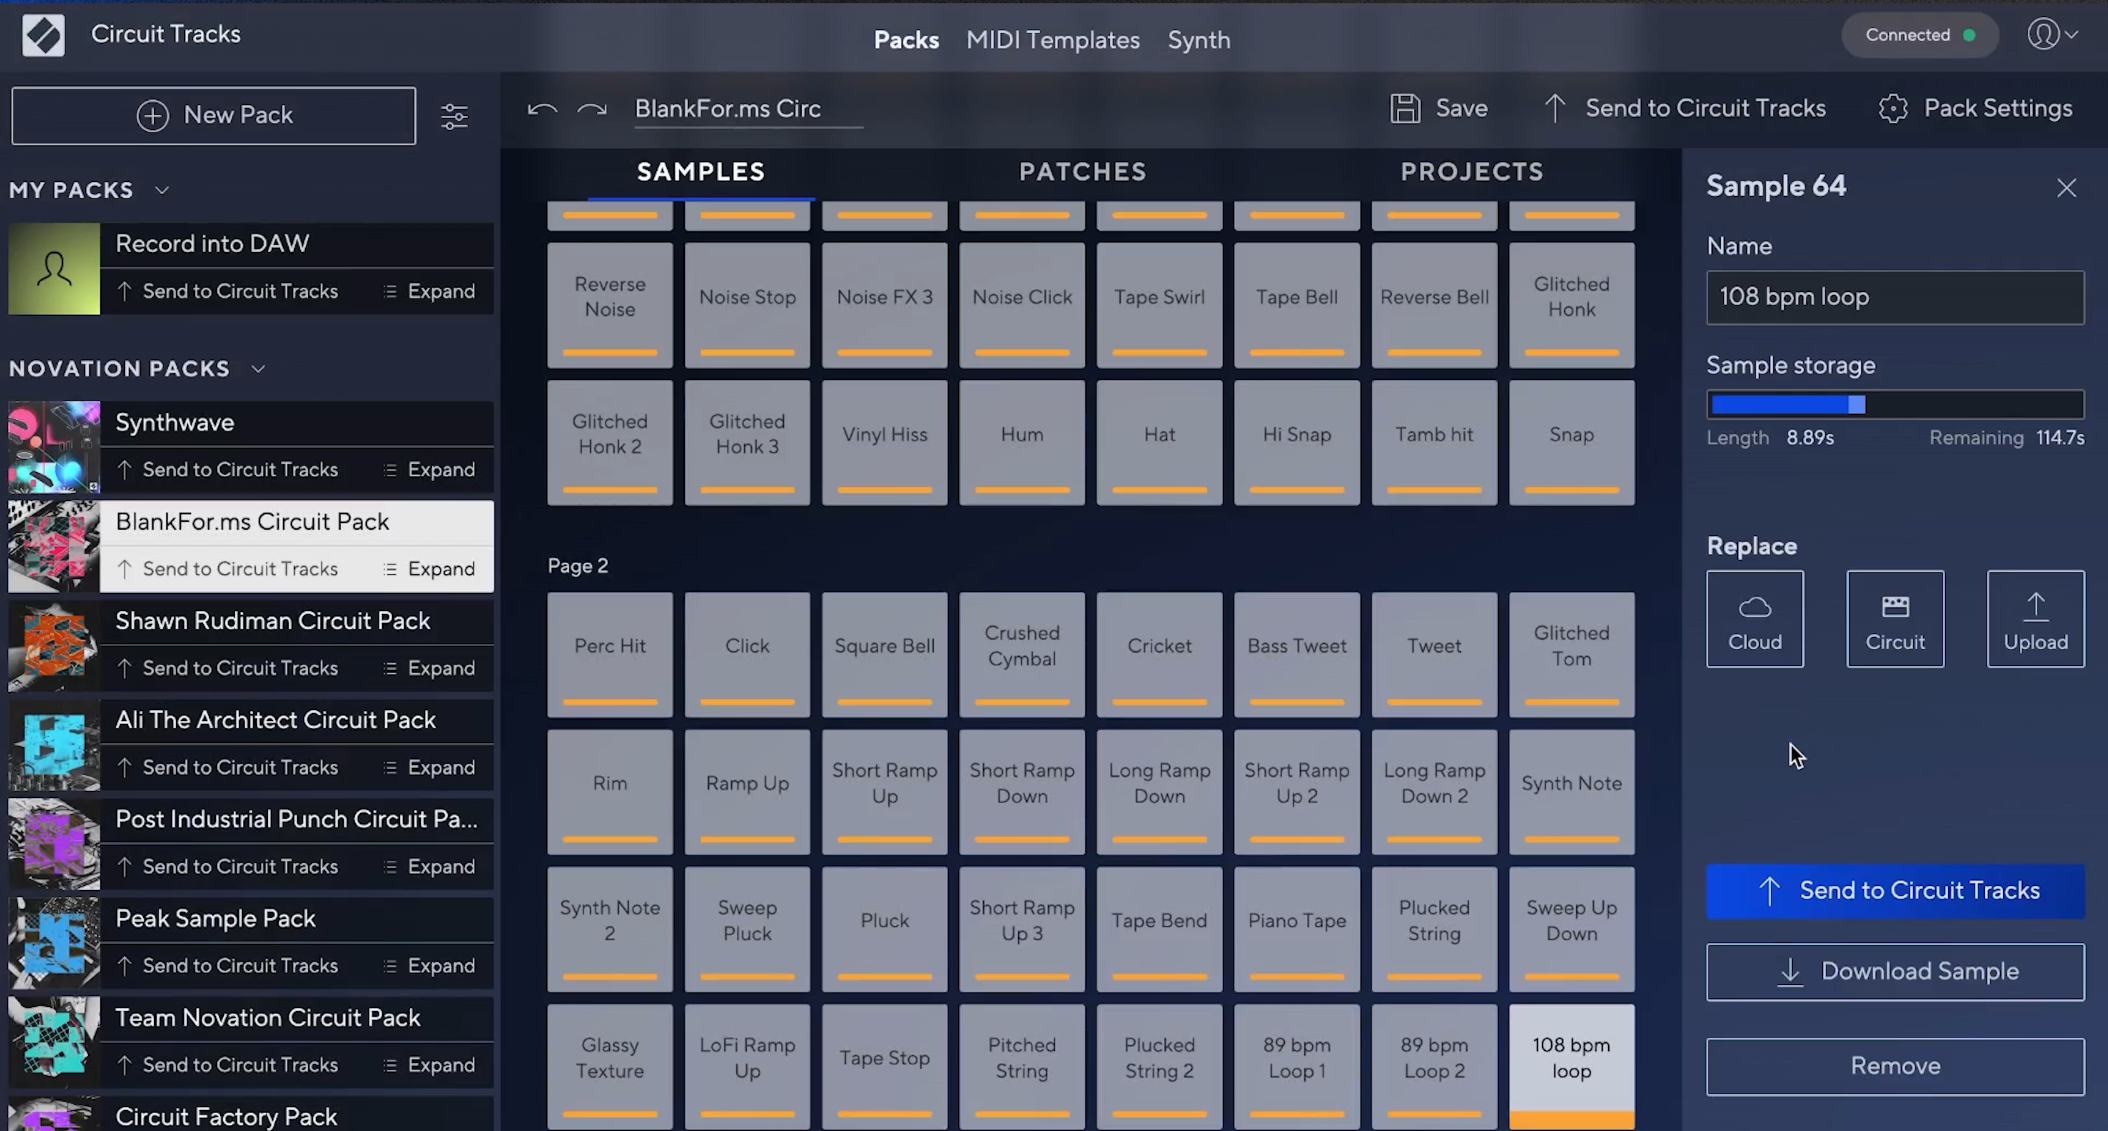Click the Novation logo icon
This screenshot has width=2108, height=1131.
pos(43,35)
